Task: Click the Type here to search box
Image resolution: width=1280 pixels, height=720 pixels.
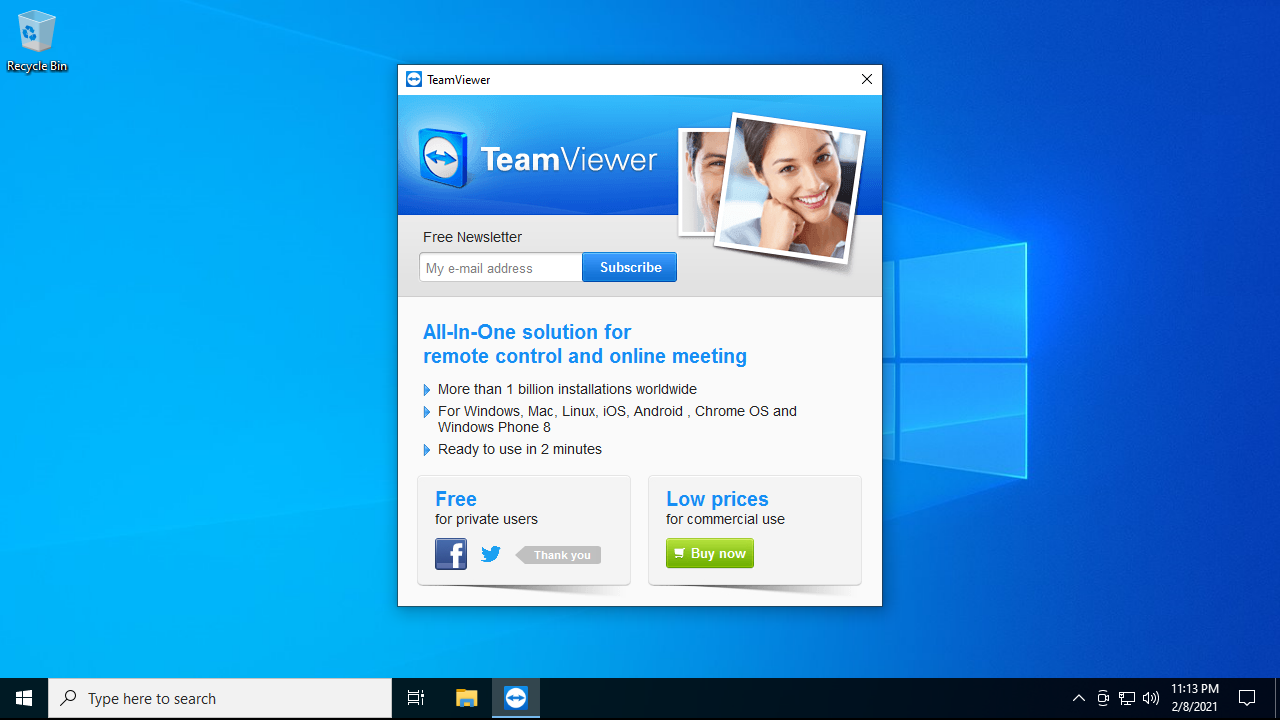Action: coord(220,698)
